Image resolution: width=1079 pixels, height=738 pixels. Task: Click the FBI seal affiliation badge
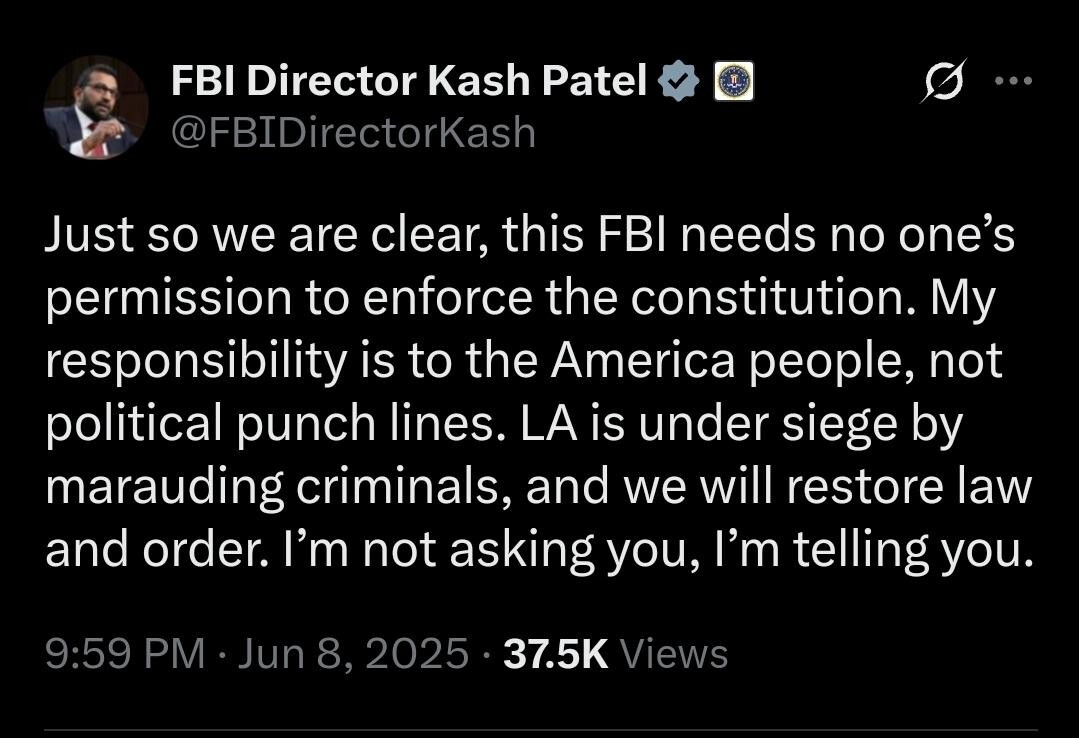pos(733,82)
